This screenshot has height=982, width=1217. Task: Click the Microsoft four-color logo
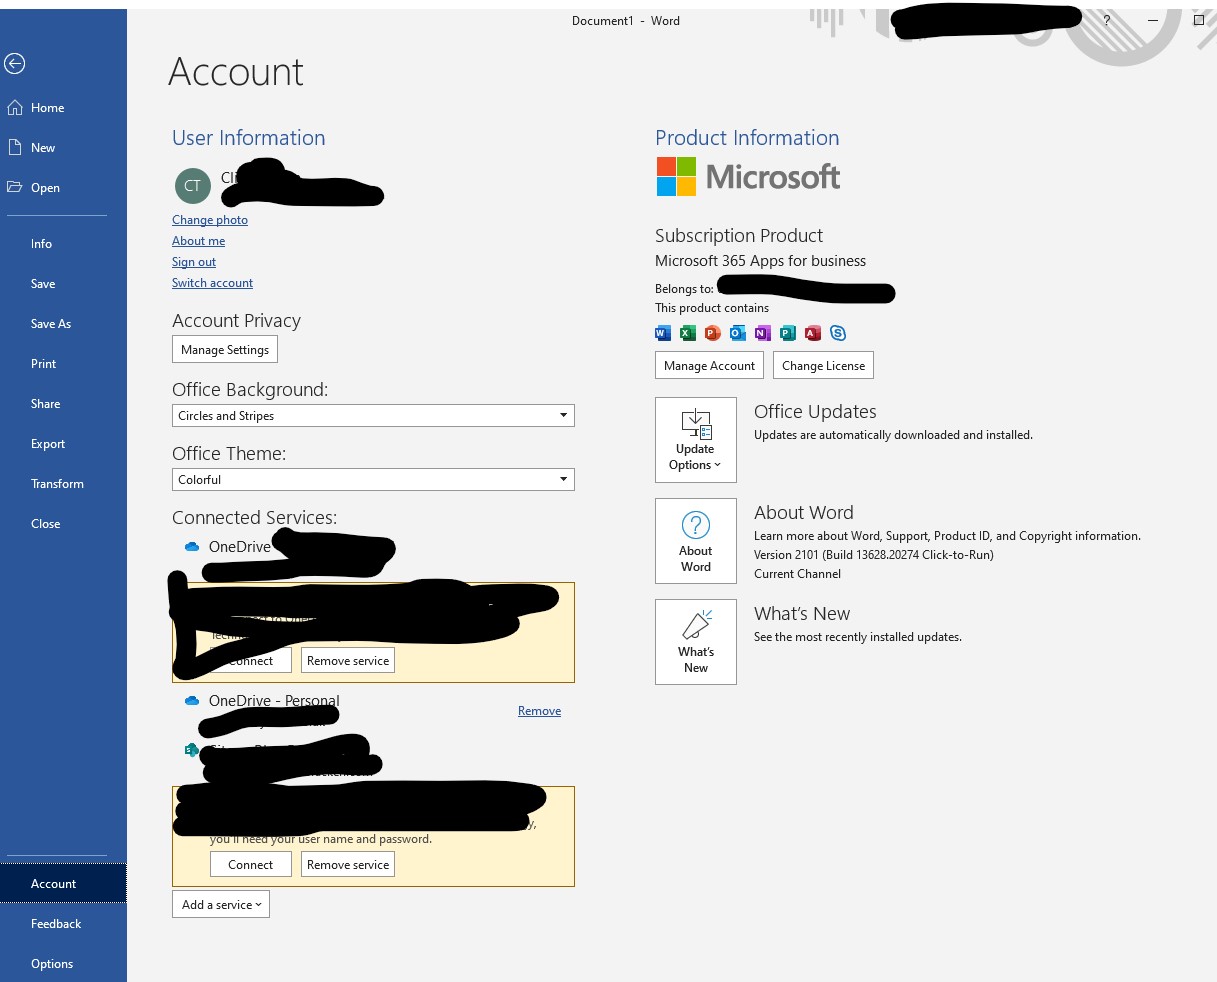[x=676, y=176]
